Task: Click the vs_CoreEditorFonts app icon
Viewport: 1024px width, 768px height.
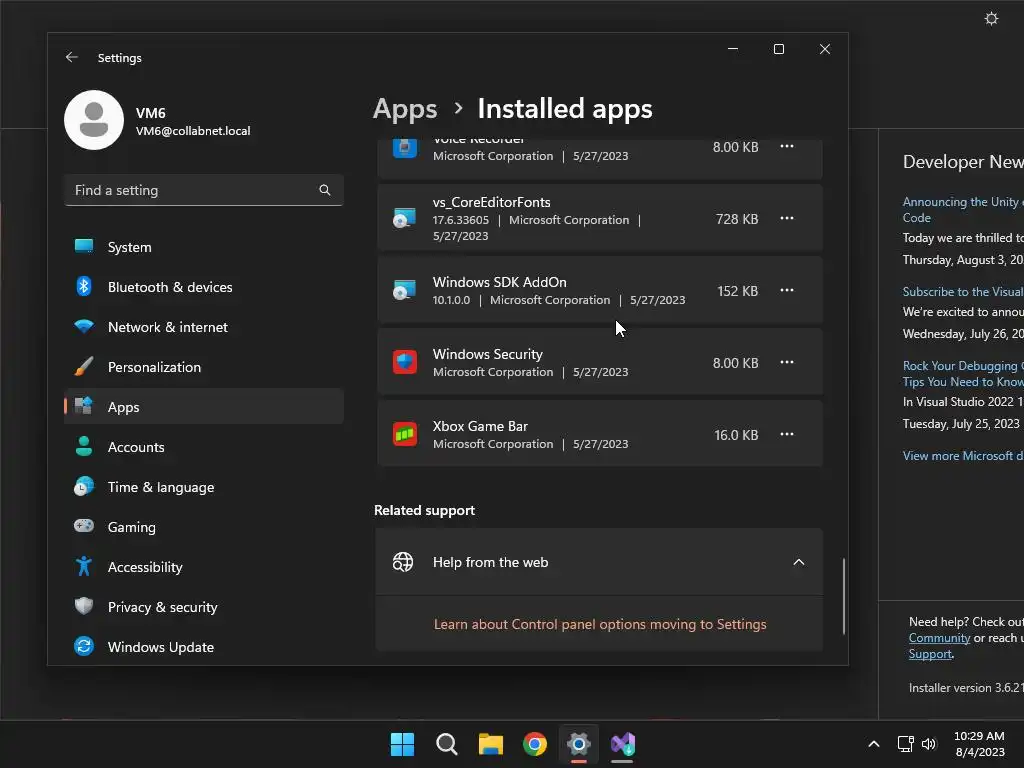Action: click(x=404, y=218)
